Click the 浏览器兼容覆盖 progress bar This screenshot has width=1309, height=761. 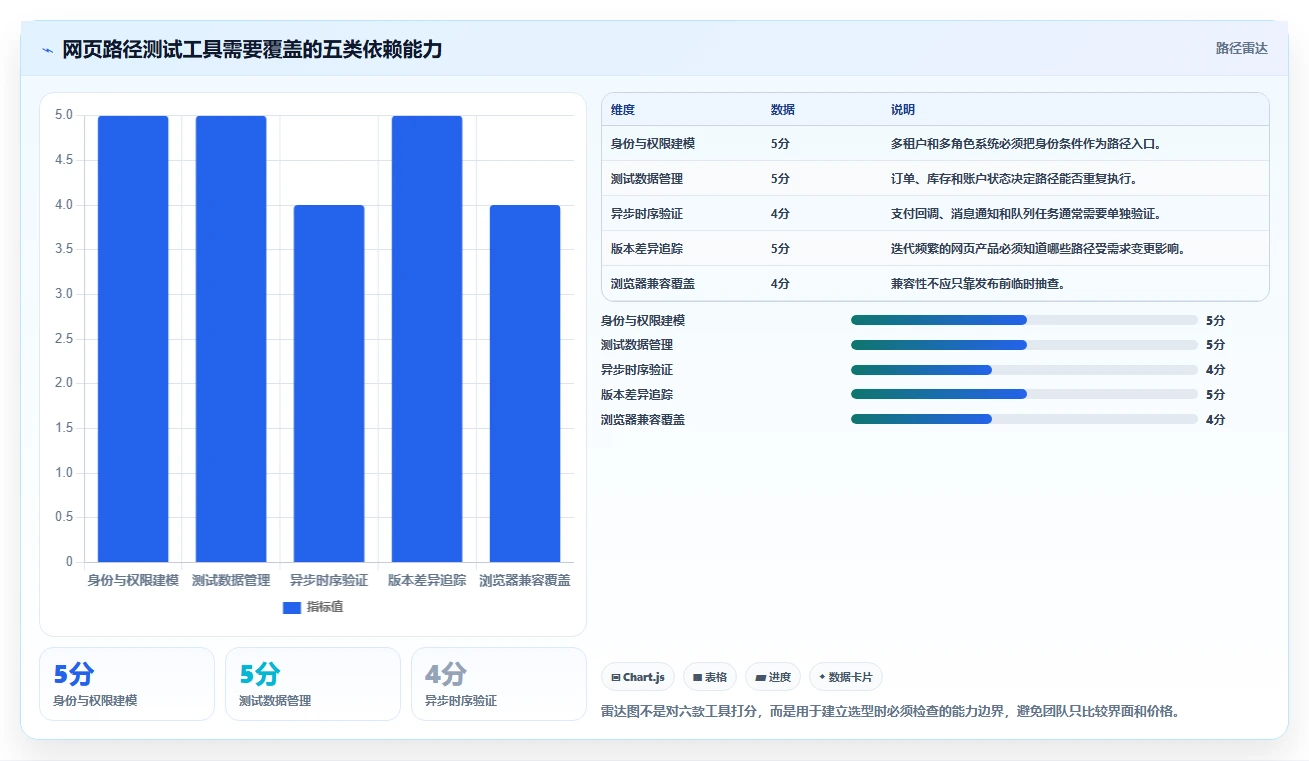coord(1024,419)
